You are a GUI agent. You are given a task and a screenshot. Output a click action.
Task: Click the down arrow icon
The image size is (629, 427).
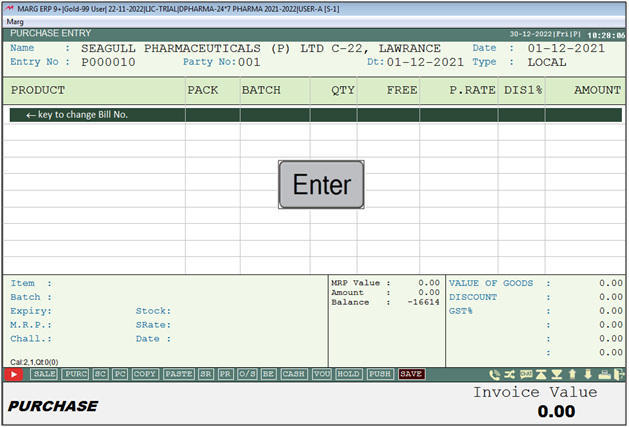click(588, 374)
